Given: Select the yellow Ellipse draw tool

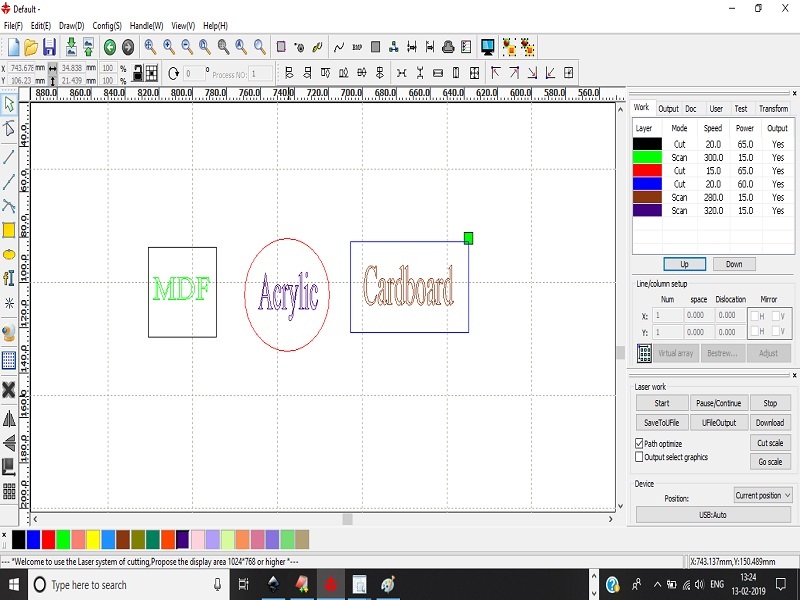Looking at the screenshot, I should [9, 254].
